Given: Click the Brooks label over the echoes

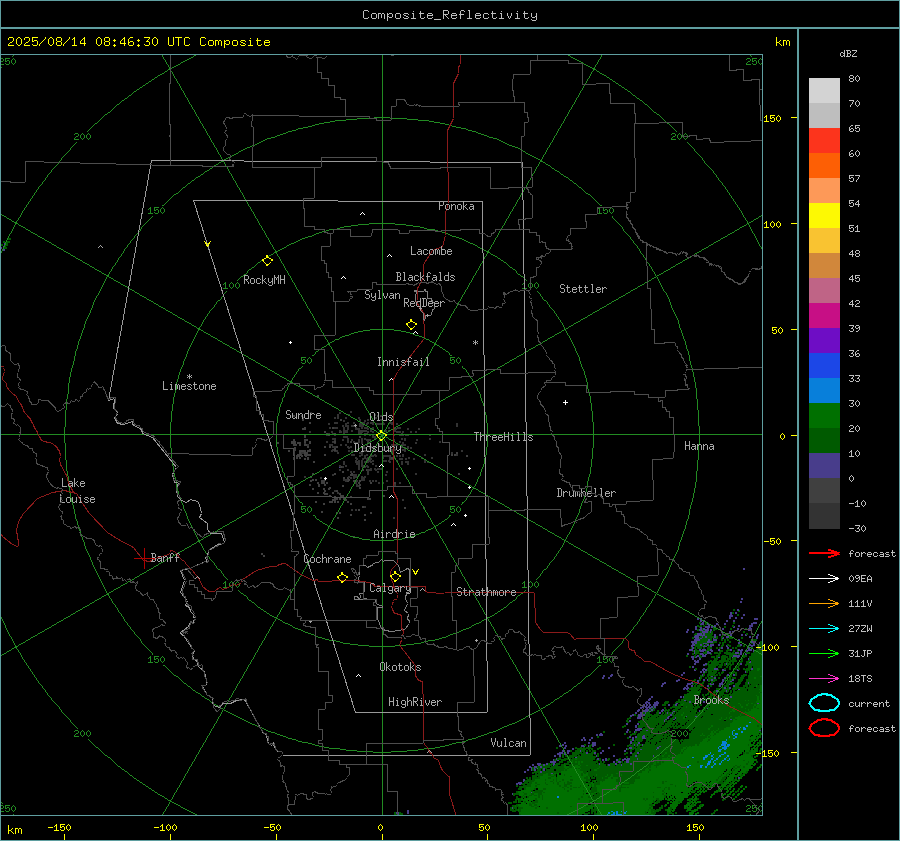Looking at the screenshot, I should 711,700.
